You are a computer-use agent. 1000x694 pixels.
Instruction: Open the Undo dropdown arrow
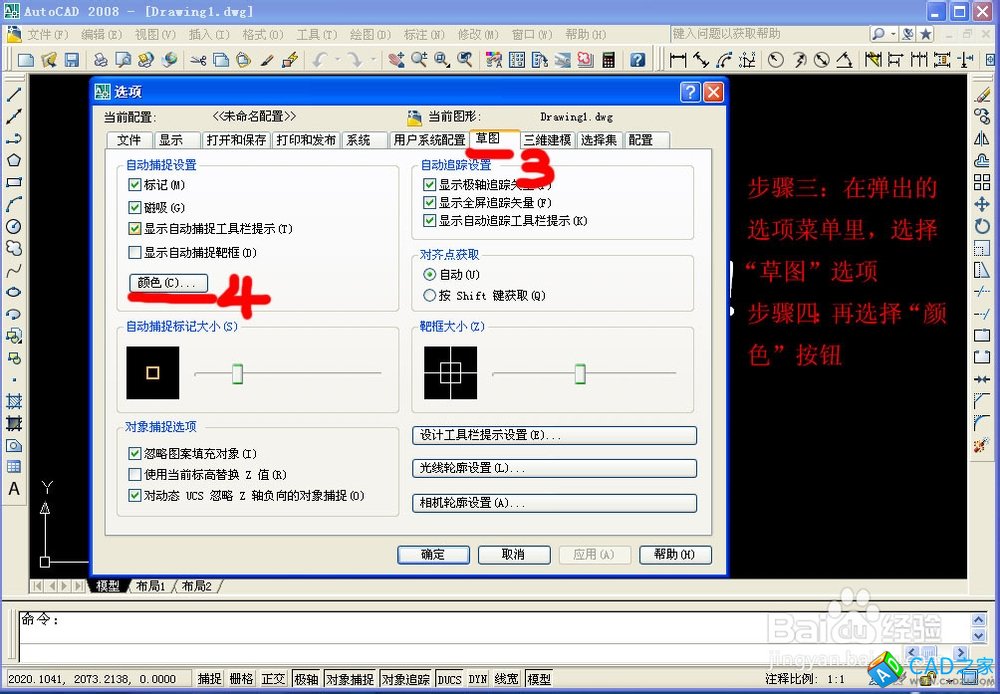click(x=336, y=61)
